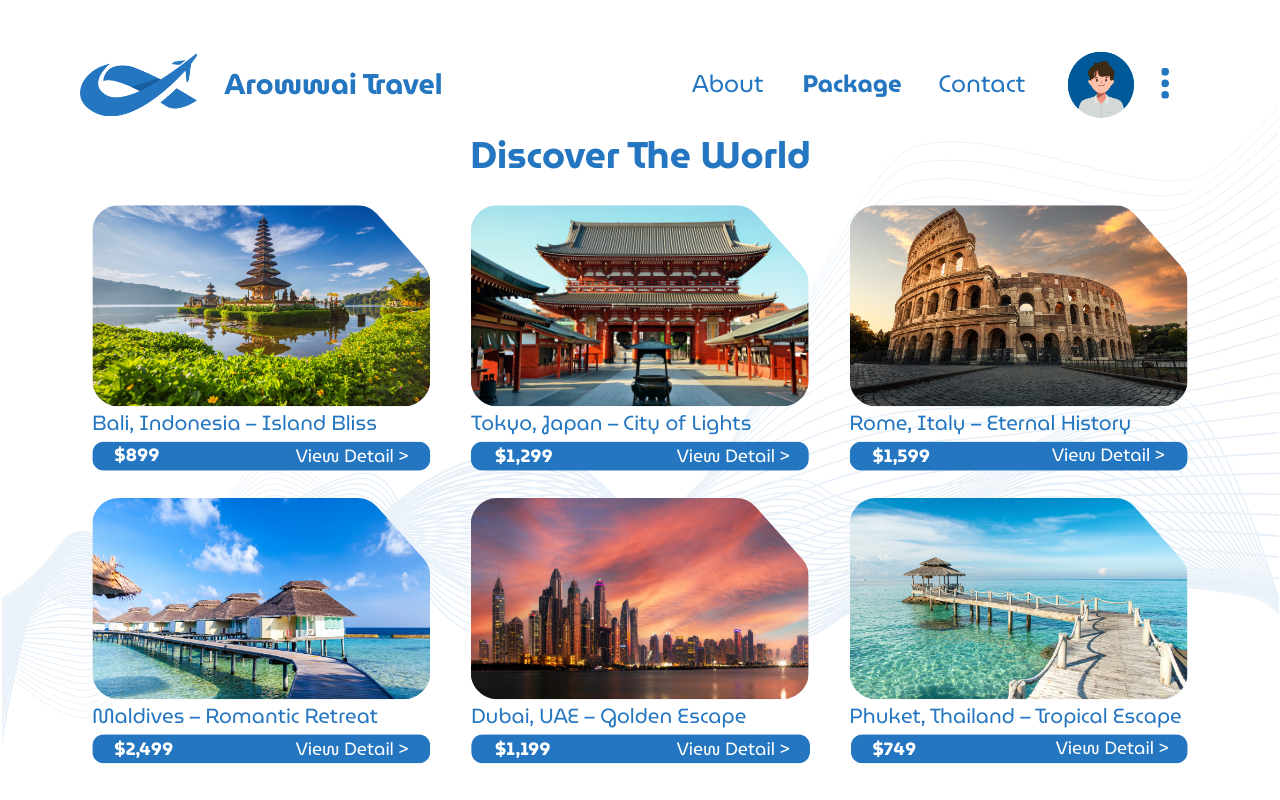View Detail for the Rome package
Image resolution: width=1280 pixels, height=800 pixels.
point(1108,455)
